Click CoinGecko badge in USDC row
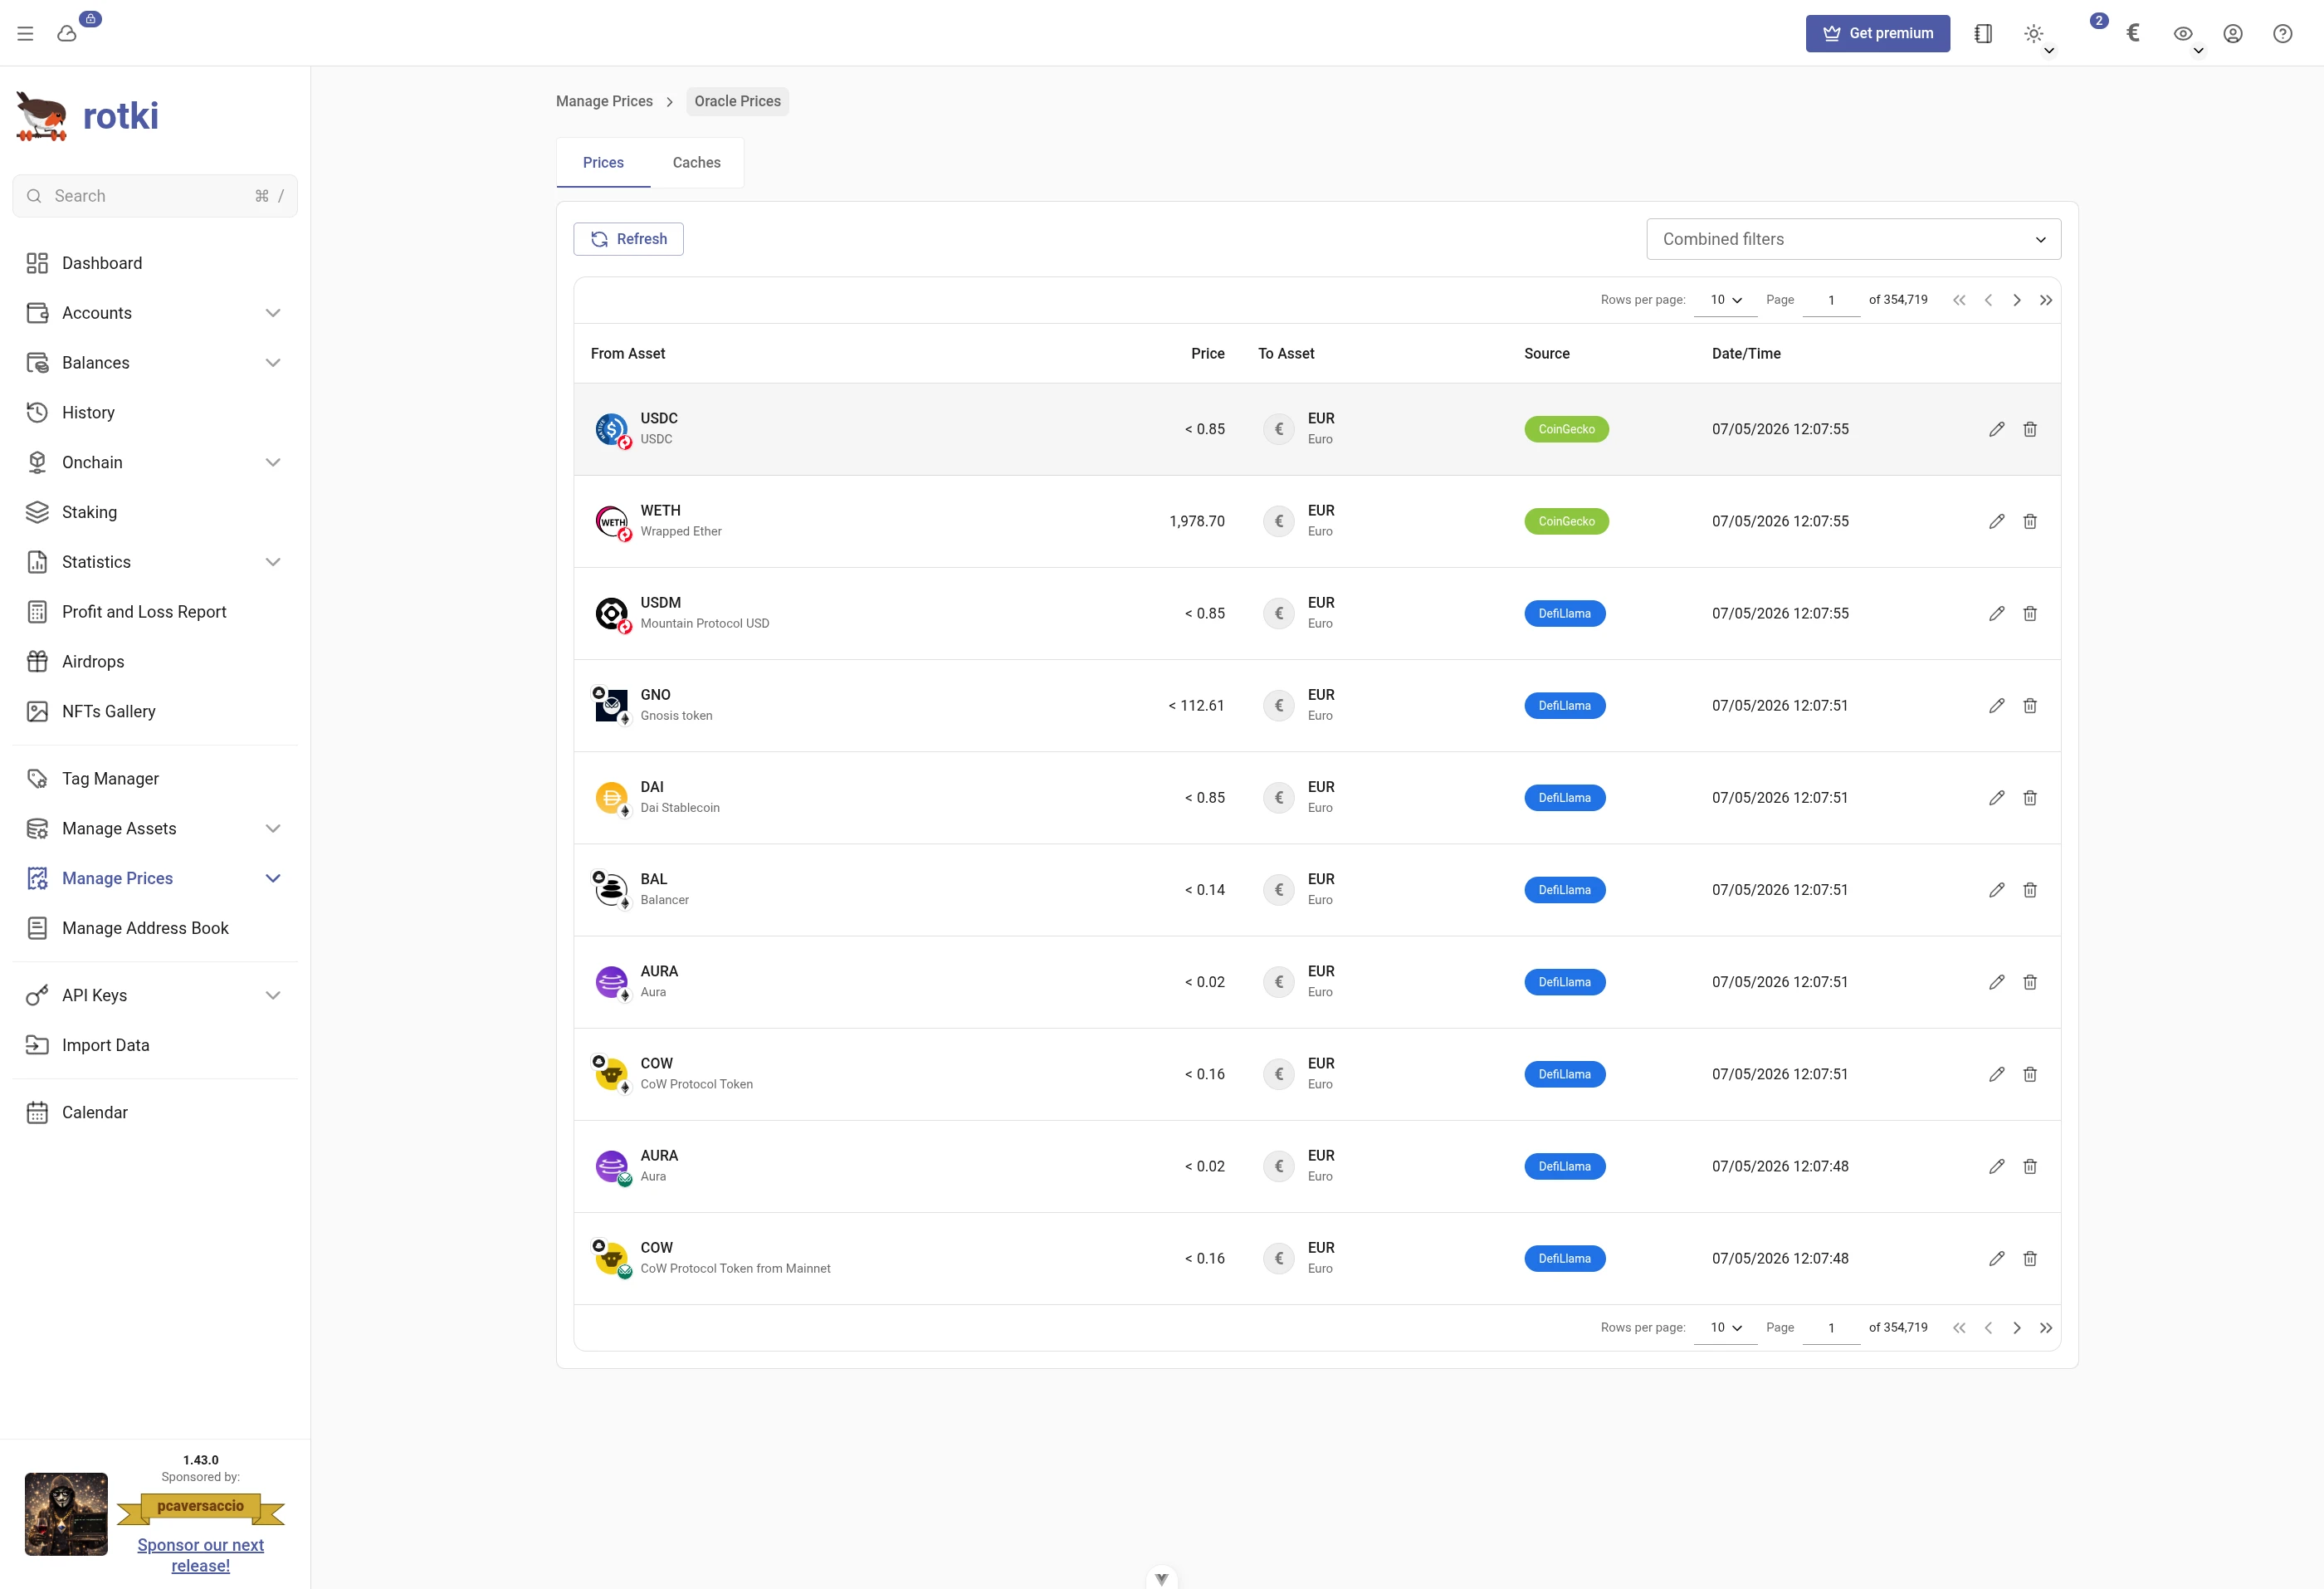Image resolution: width=2324 pixels, height=1589 pixels. 1566,429
